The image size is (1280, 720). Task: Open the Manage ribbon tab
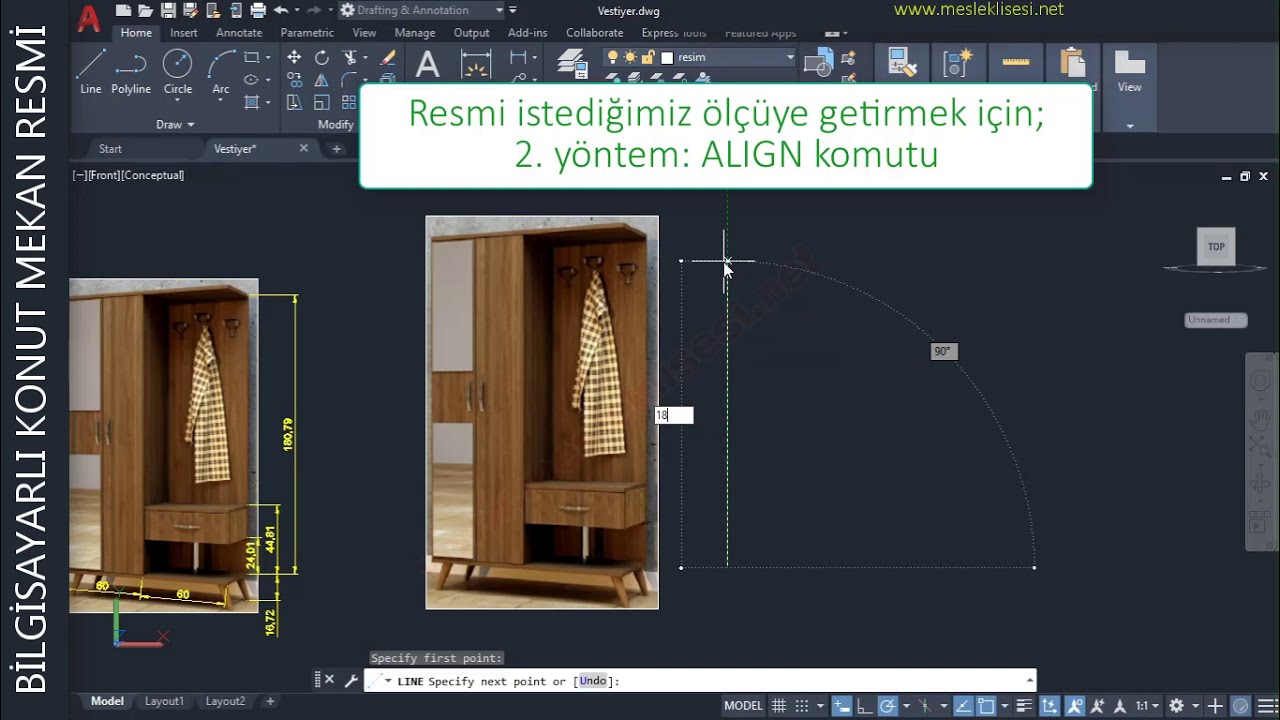point(414,33)
